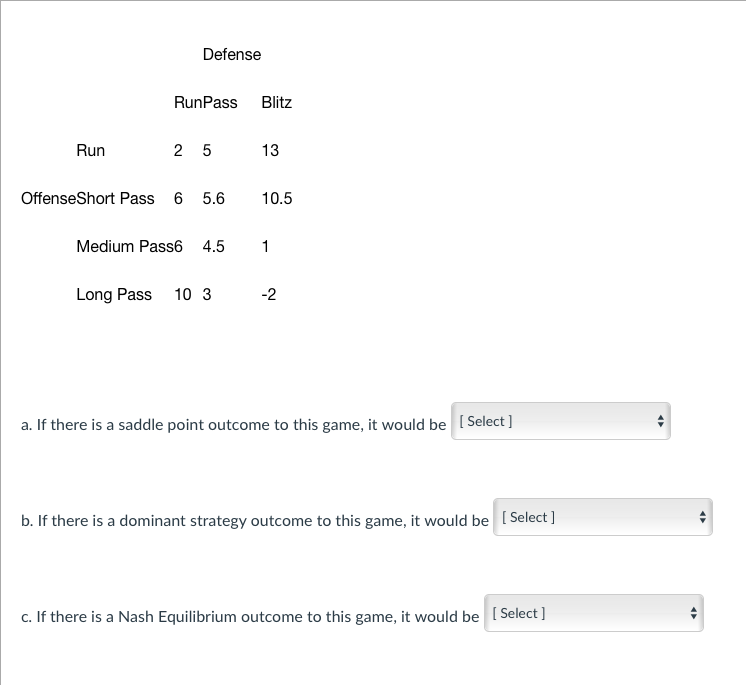Open the dominant strategy Select dropdown
746x685 pixels.
pyautogui.click(x=603, y=517)
